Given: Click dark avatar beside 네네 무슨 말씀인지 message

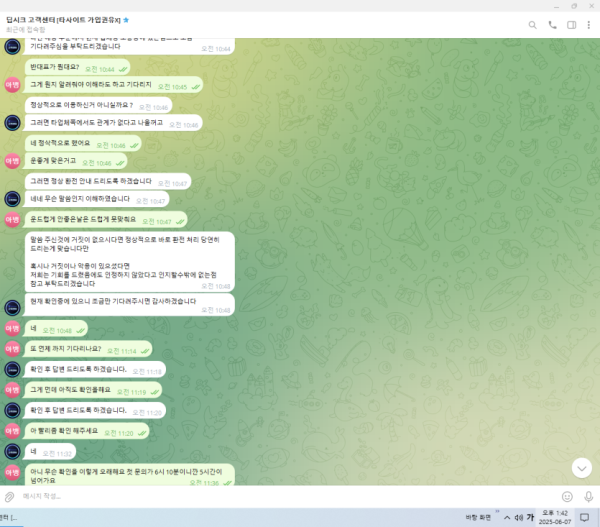Looking at the screenshot, I should pos(12,199).
